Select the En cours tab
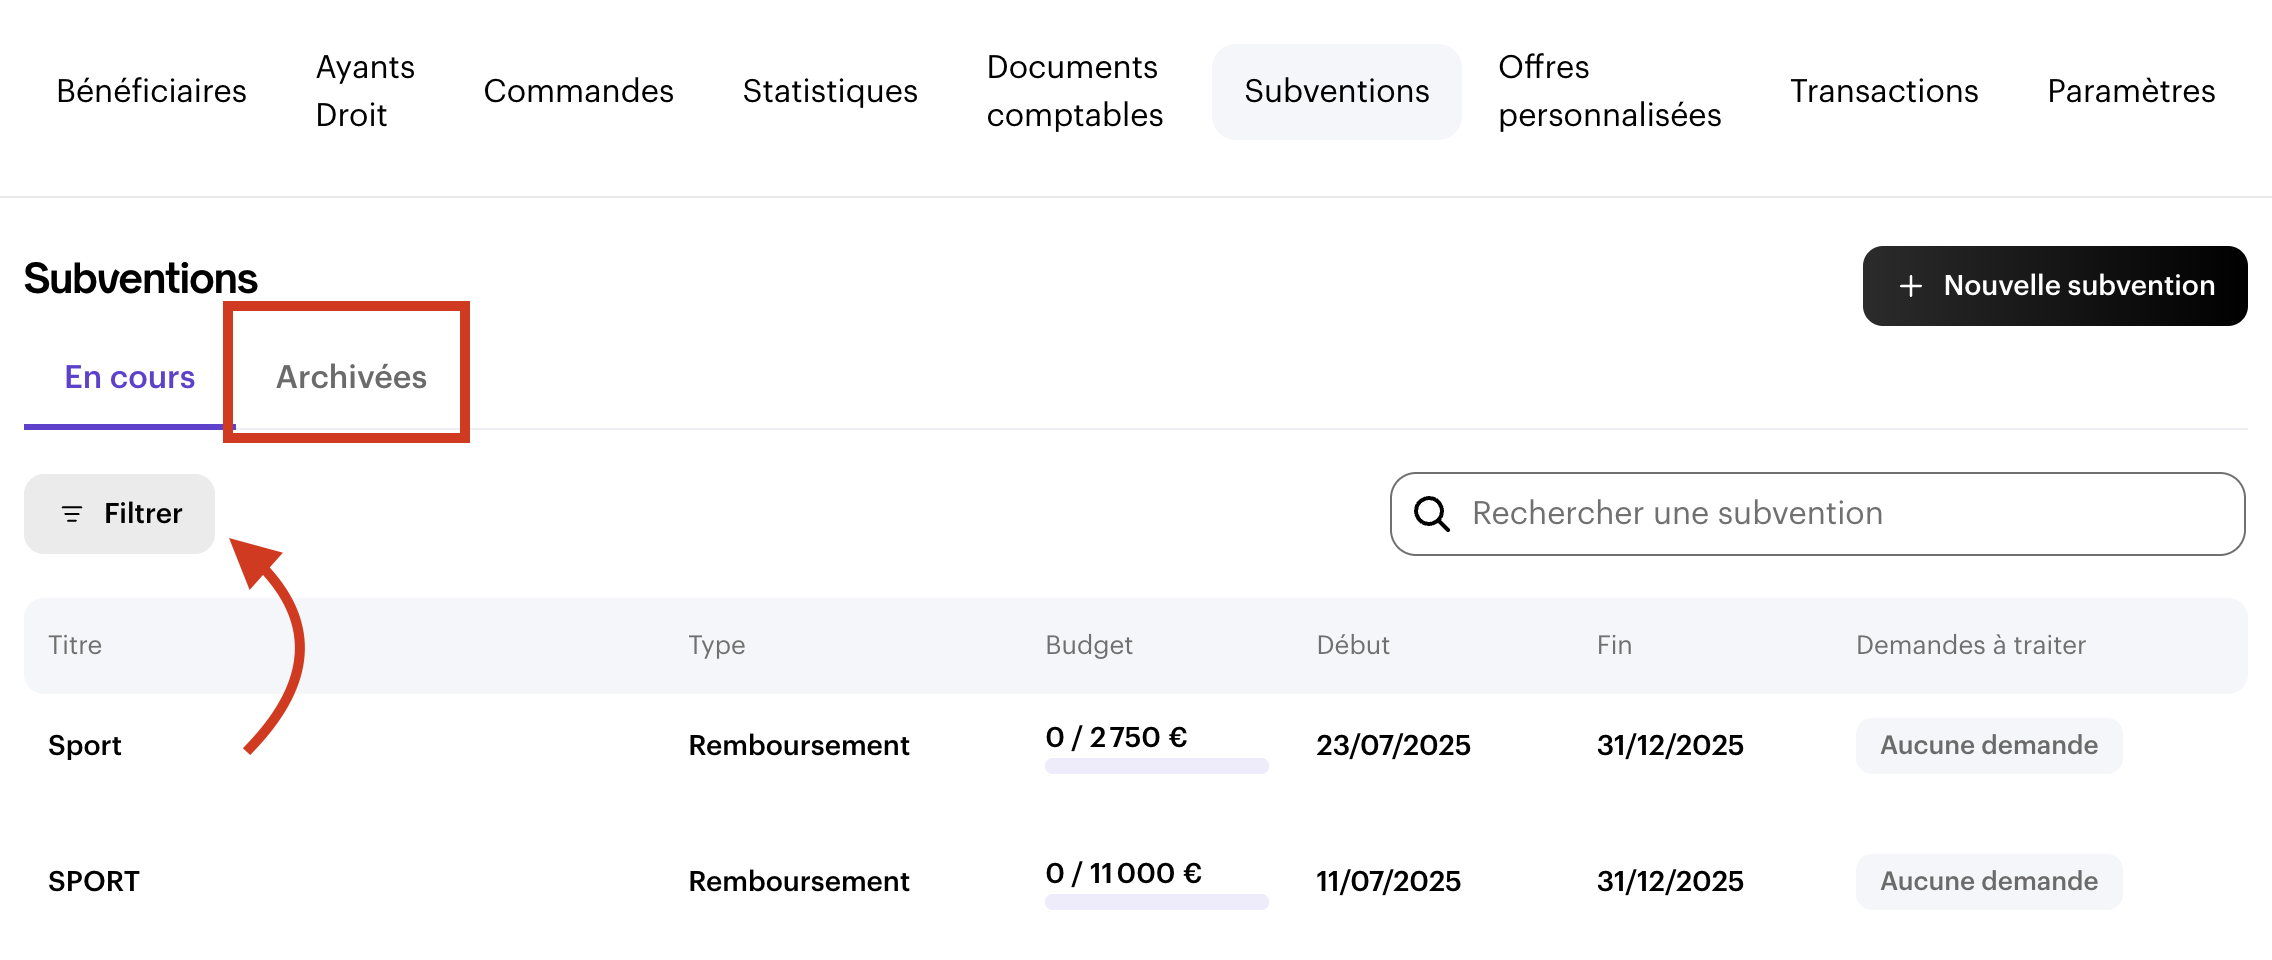Viewport: 2272px width, 960px height. tap(129, 377)
